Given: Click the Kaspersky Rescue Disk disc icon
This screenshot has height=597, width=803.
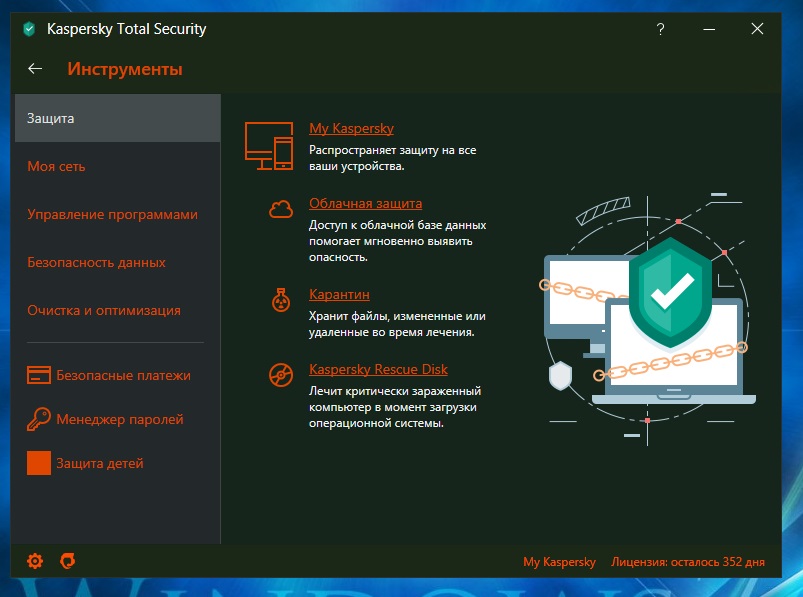Looking at the screenshot, I should pyautogui.click(x=281, y=375).
